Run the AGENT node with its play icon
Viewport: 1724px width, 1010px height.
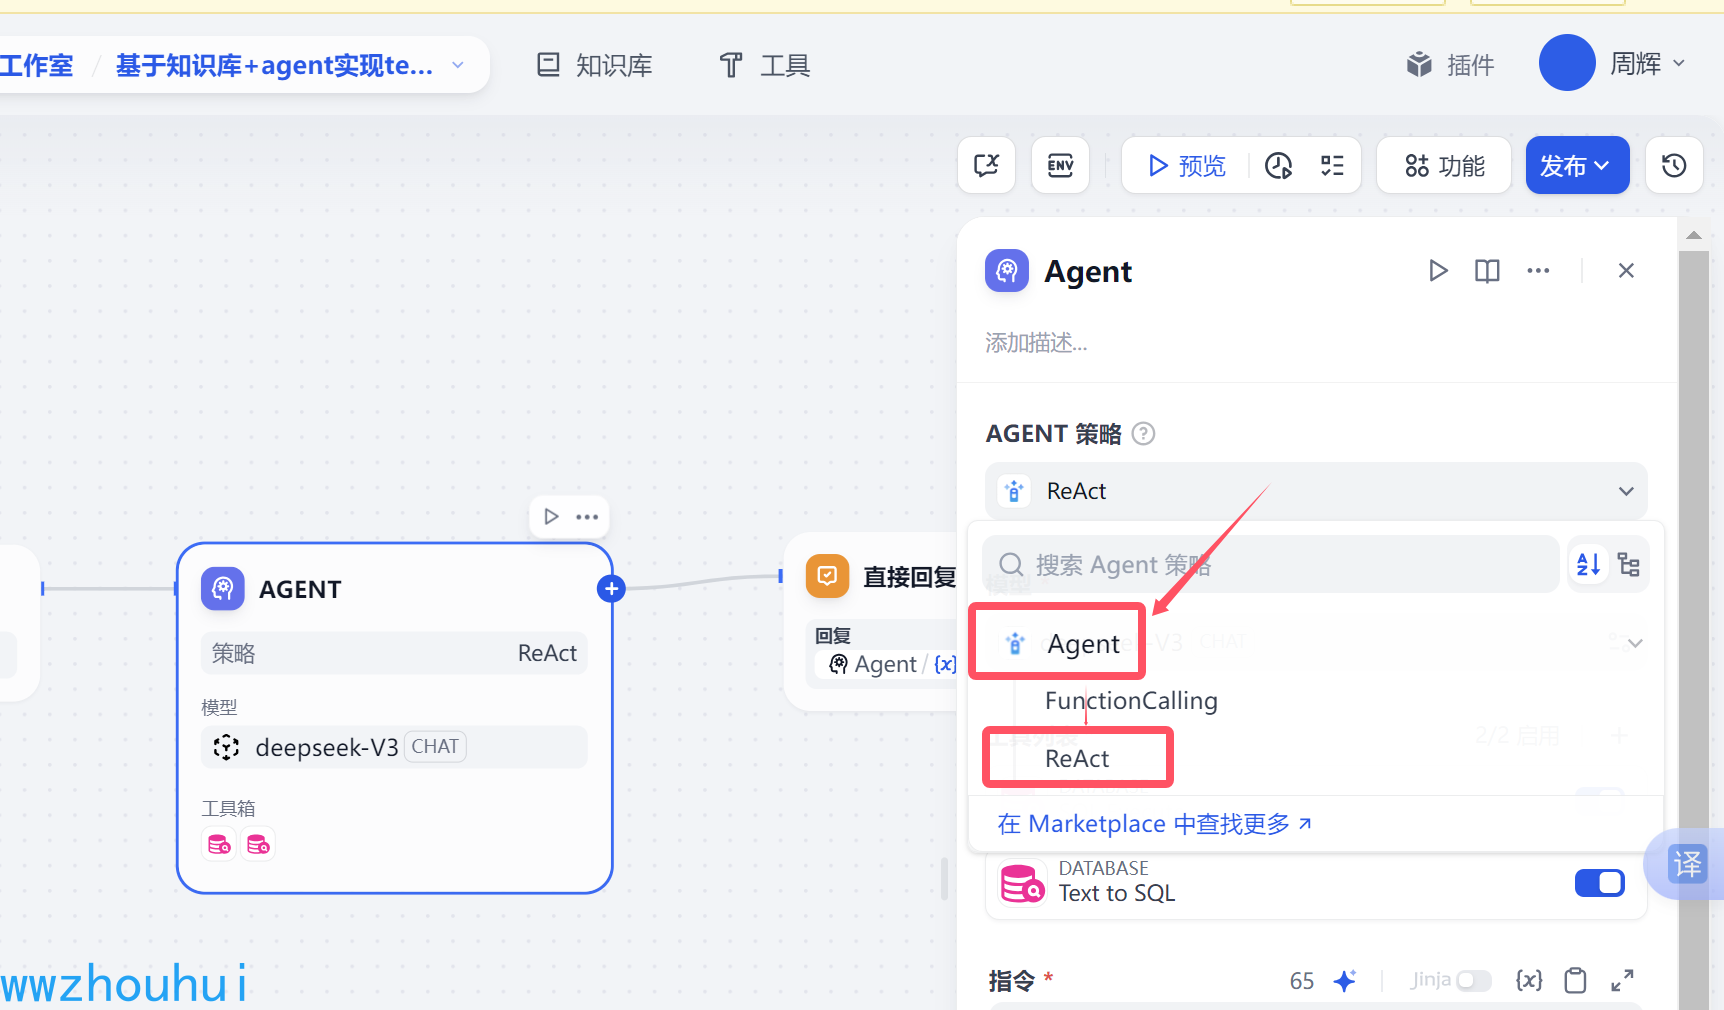coord(551,516)
